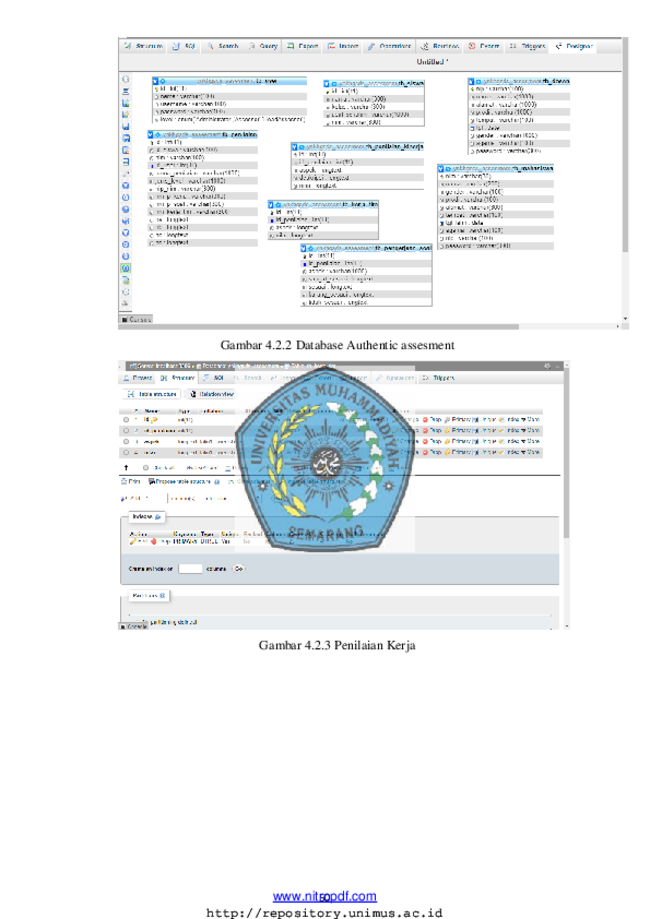The height and width of the screenshot is (919, 650).
Task: Click the Relation view button
Action: [x=212, y=394]
